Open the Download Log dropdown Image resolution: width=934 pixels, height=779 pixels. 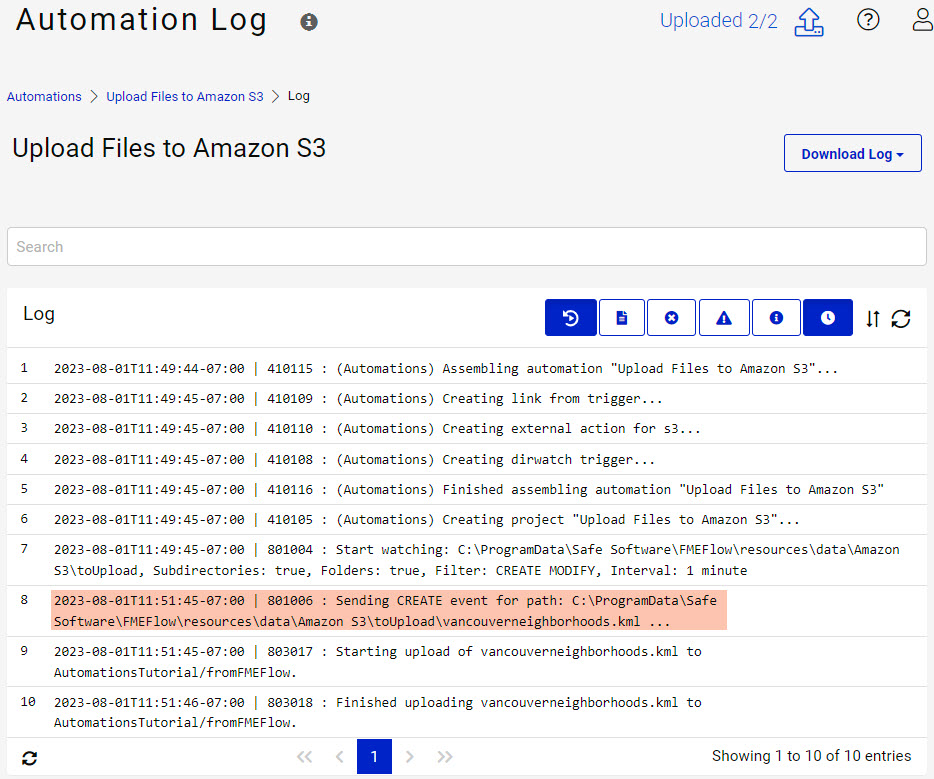(852, 153)
